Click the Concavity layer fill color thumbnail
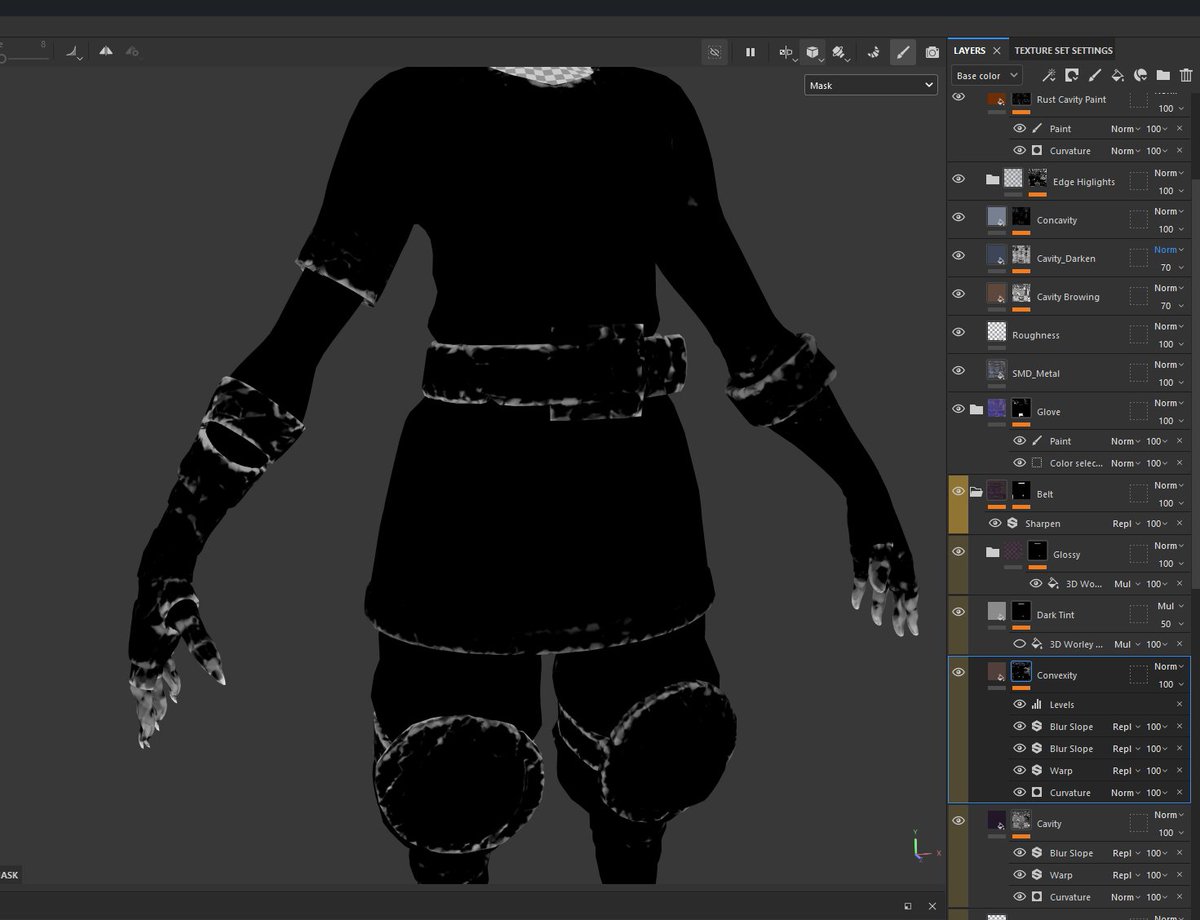This screenshot has width=1200, height=920. (x=996, y=217)
